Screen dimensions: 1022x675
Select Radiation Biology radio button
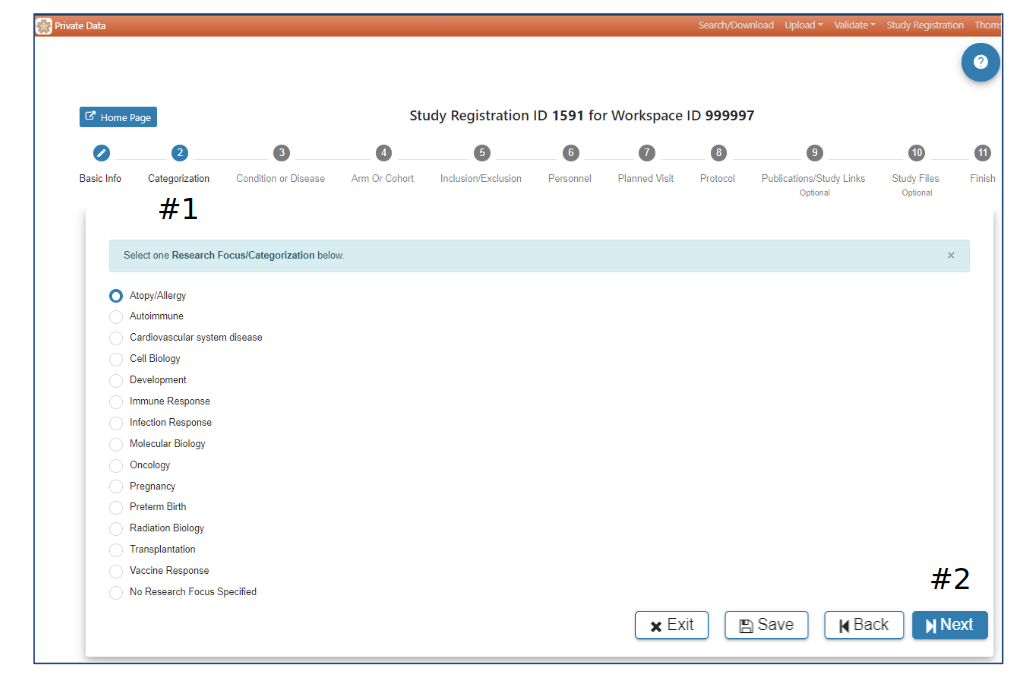pyautogui.click(x=116, y=528)
